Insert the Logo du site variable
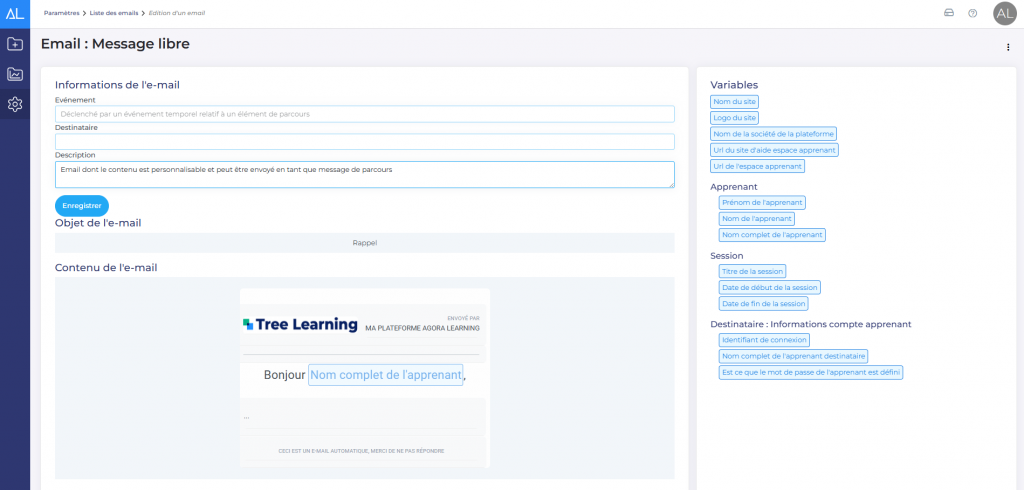1024x490 pixels. coord(735,118)
